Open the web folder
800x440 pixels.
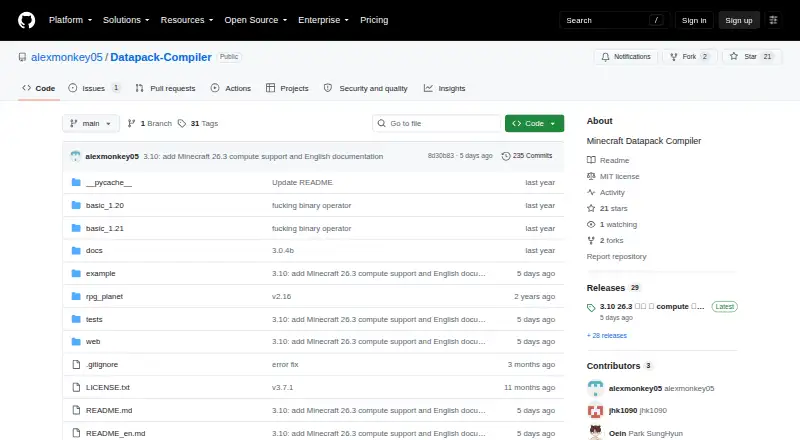(x=93, y=341)
